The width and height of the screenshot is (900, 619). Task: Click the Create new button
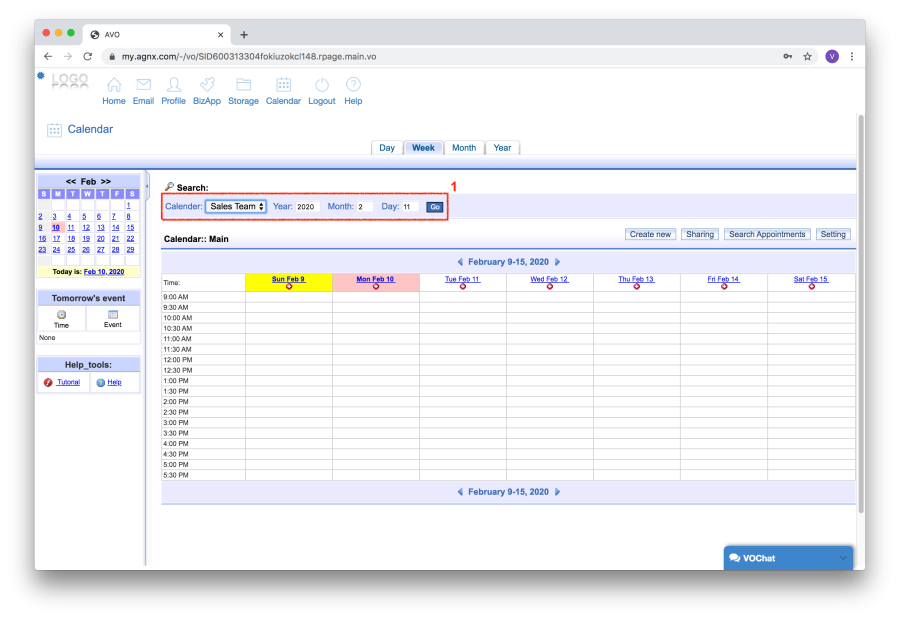pyautogui.click(x=650, y=234)
